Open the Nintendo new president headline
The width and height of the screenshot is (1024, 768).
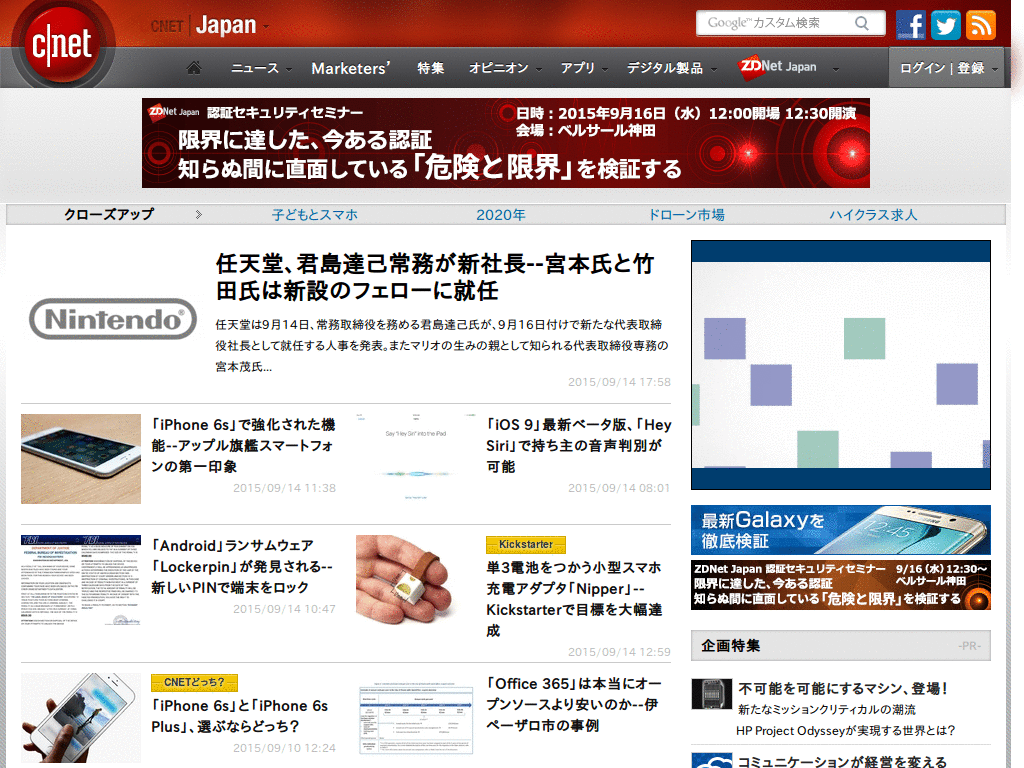click(435, 277)
